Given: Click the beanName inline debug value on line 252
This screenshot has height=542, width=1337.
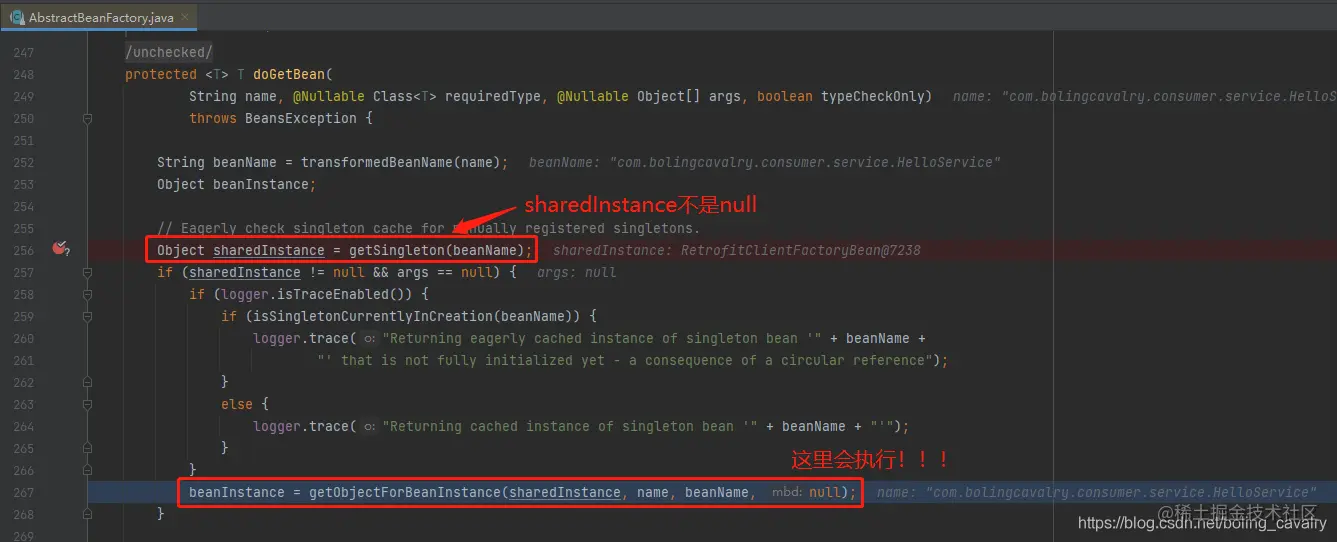Looking at the screenshot, I should click(765, 162).
